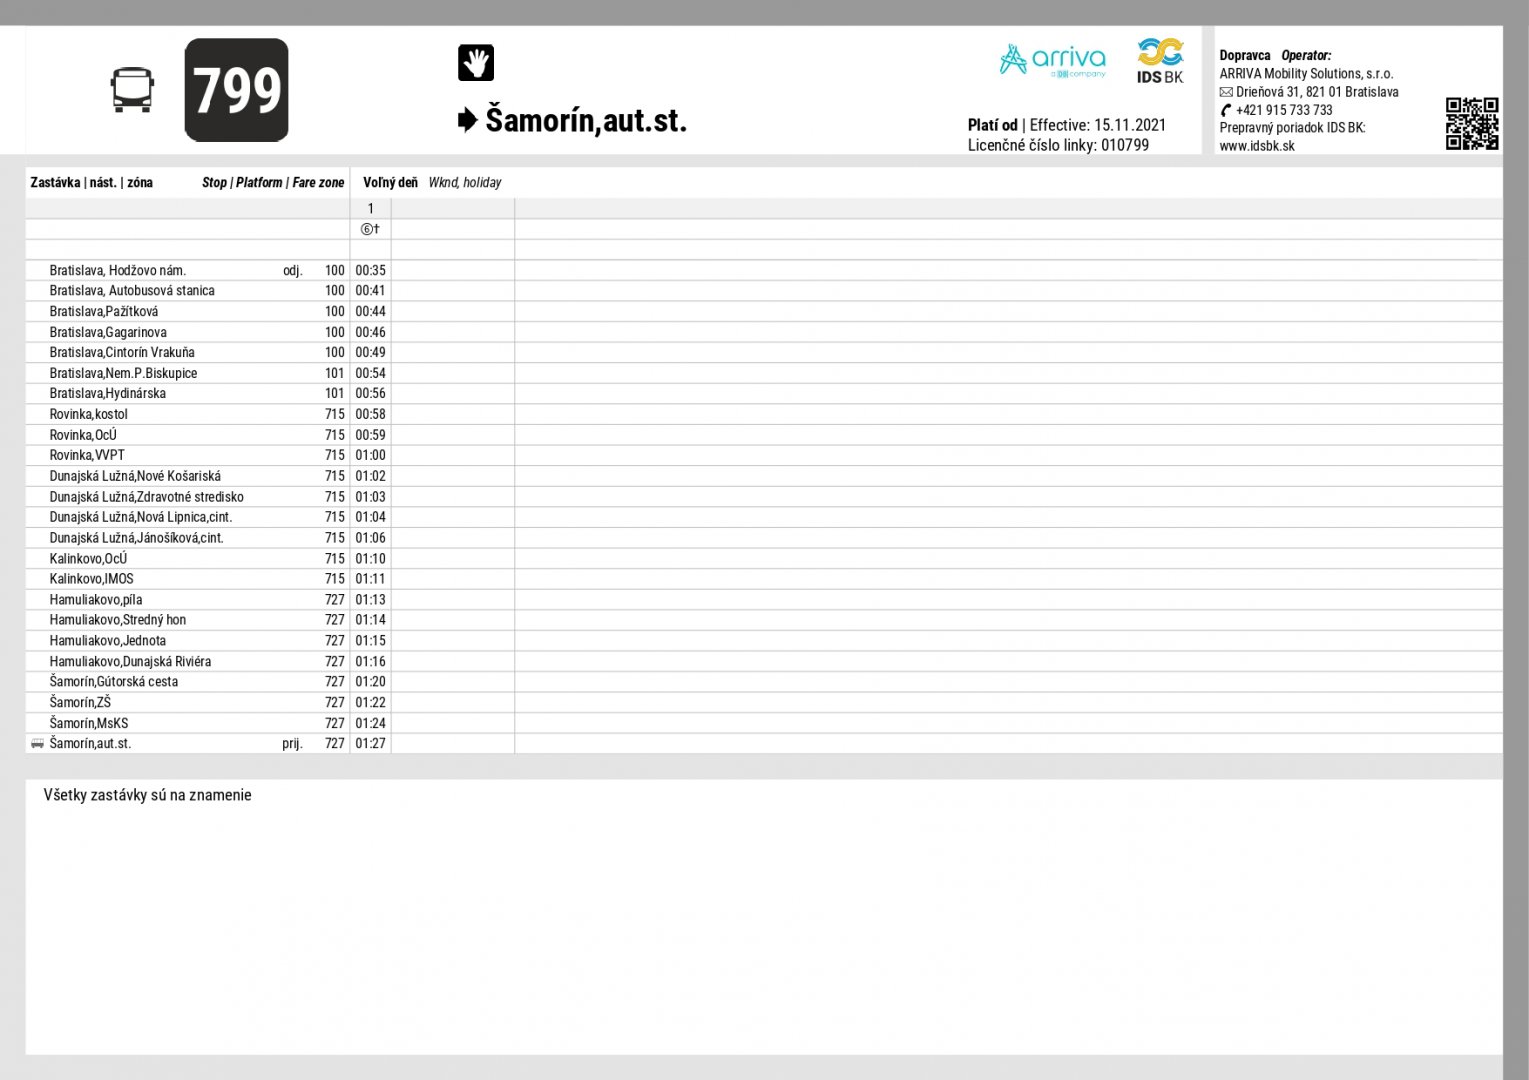This screenshot has width=1529, height=1080.
Task: Select the Voľný deň column header
Action: tap(390, 182)
